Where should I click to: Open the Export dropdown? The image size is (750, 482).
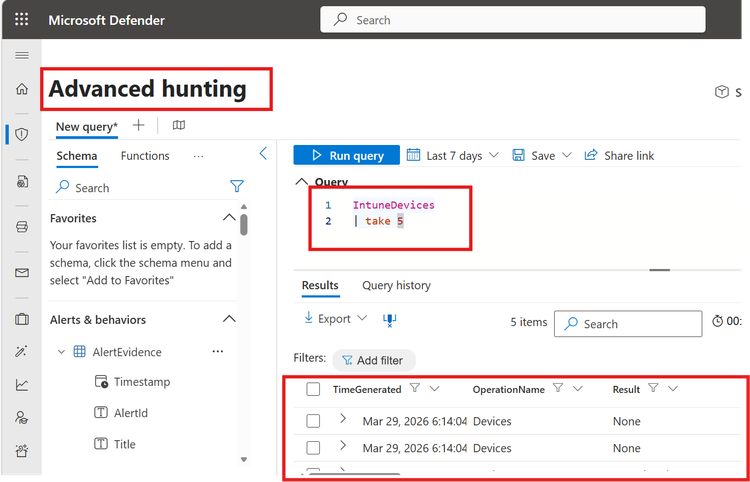tap(336, 319)
